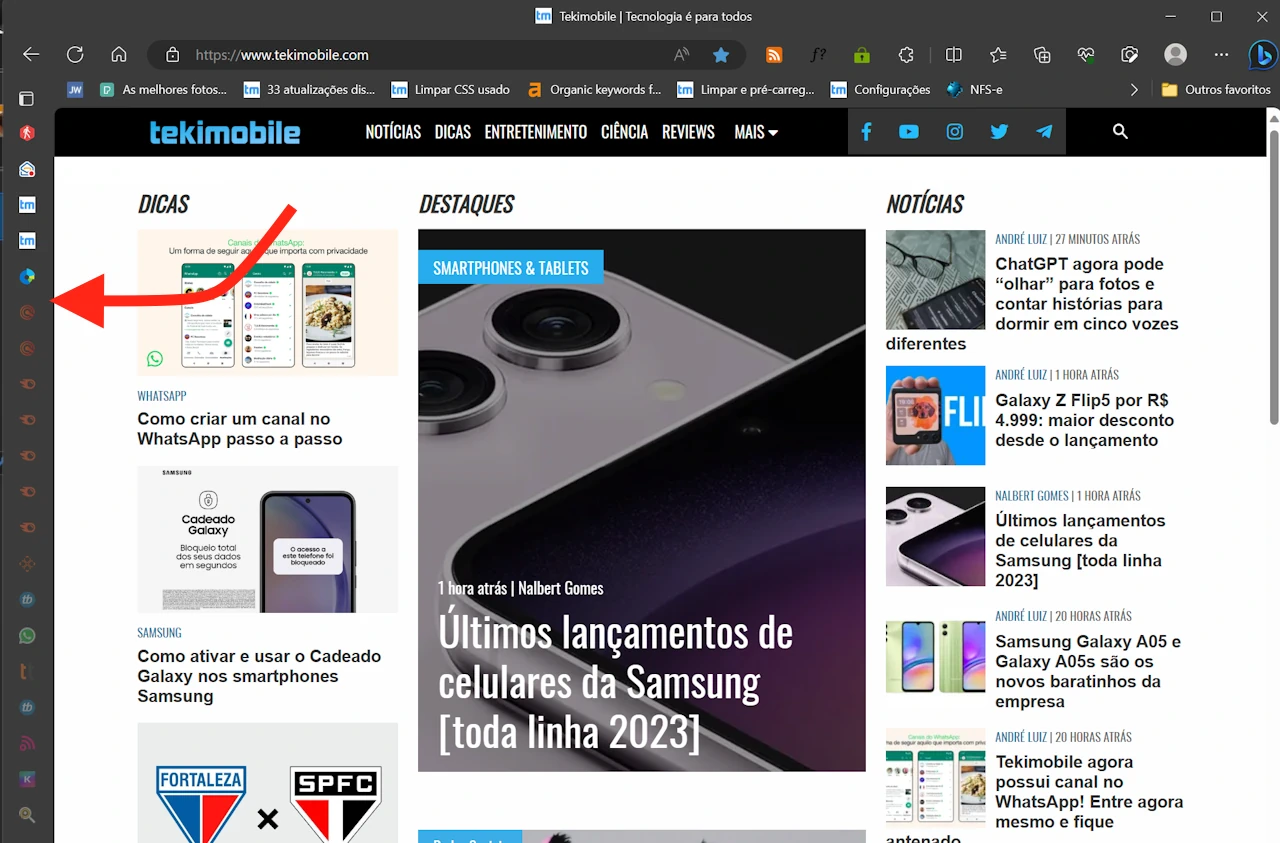Open the Configurações bookmark
This screenshot has width=1280, height=843.
point(880,89)
